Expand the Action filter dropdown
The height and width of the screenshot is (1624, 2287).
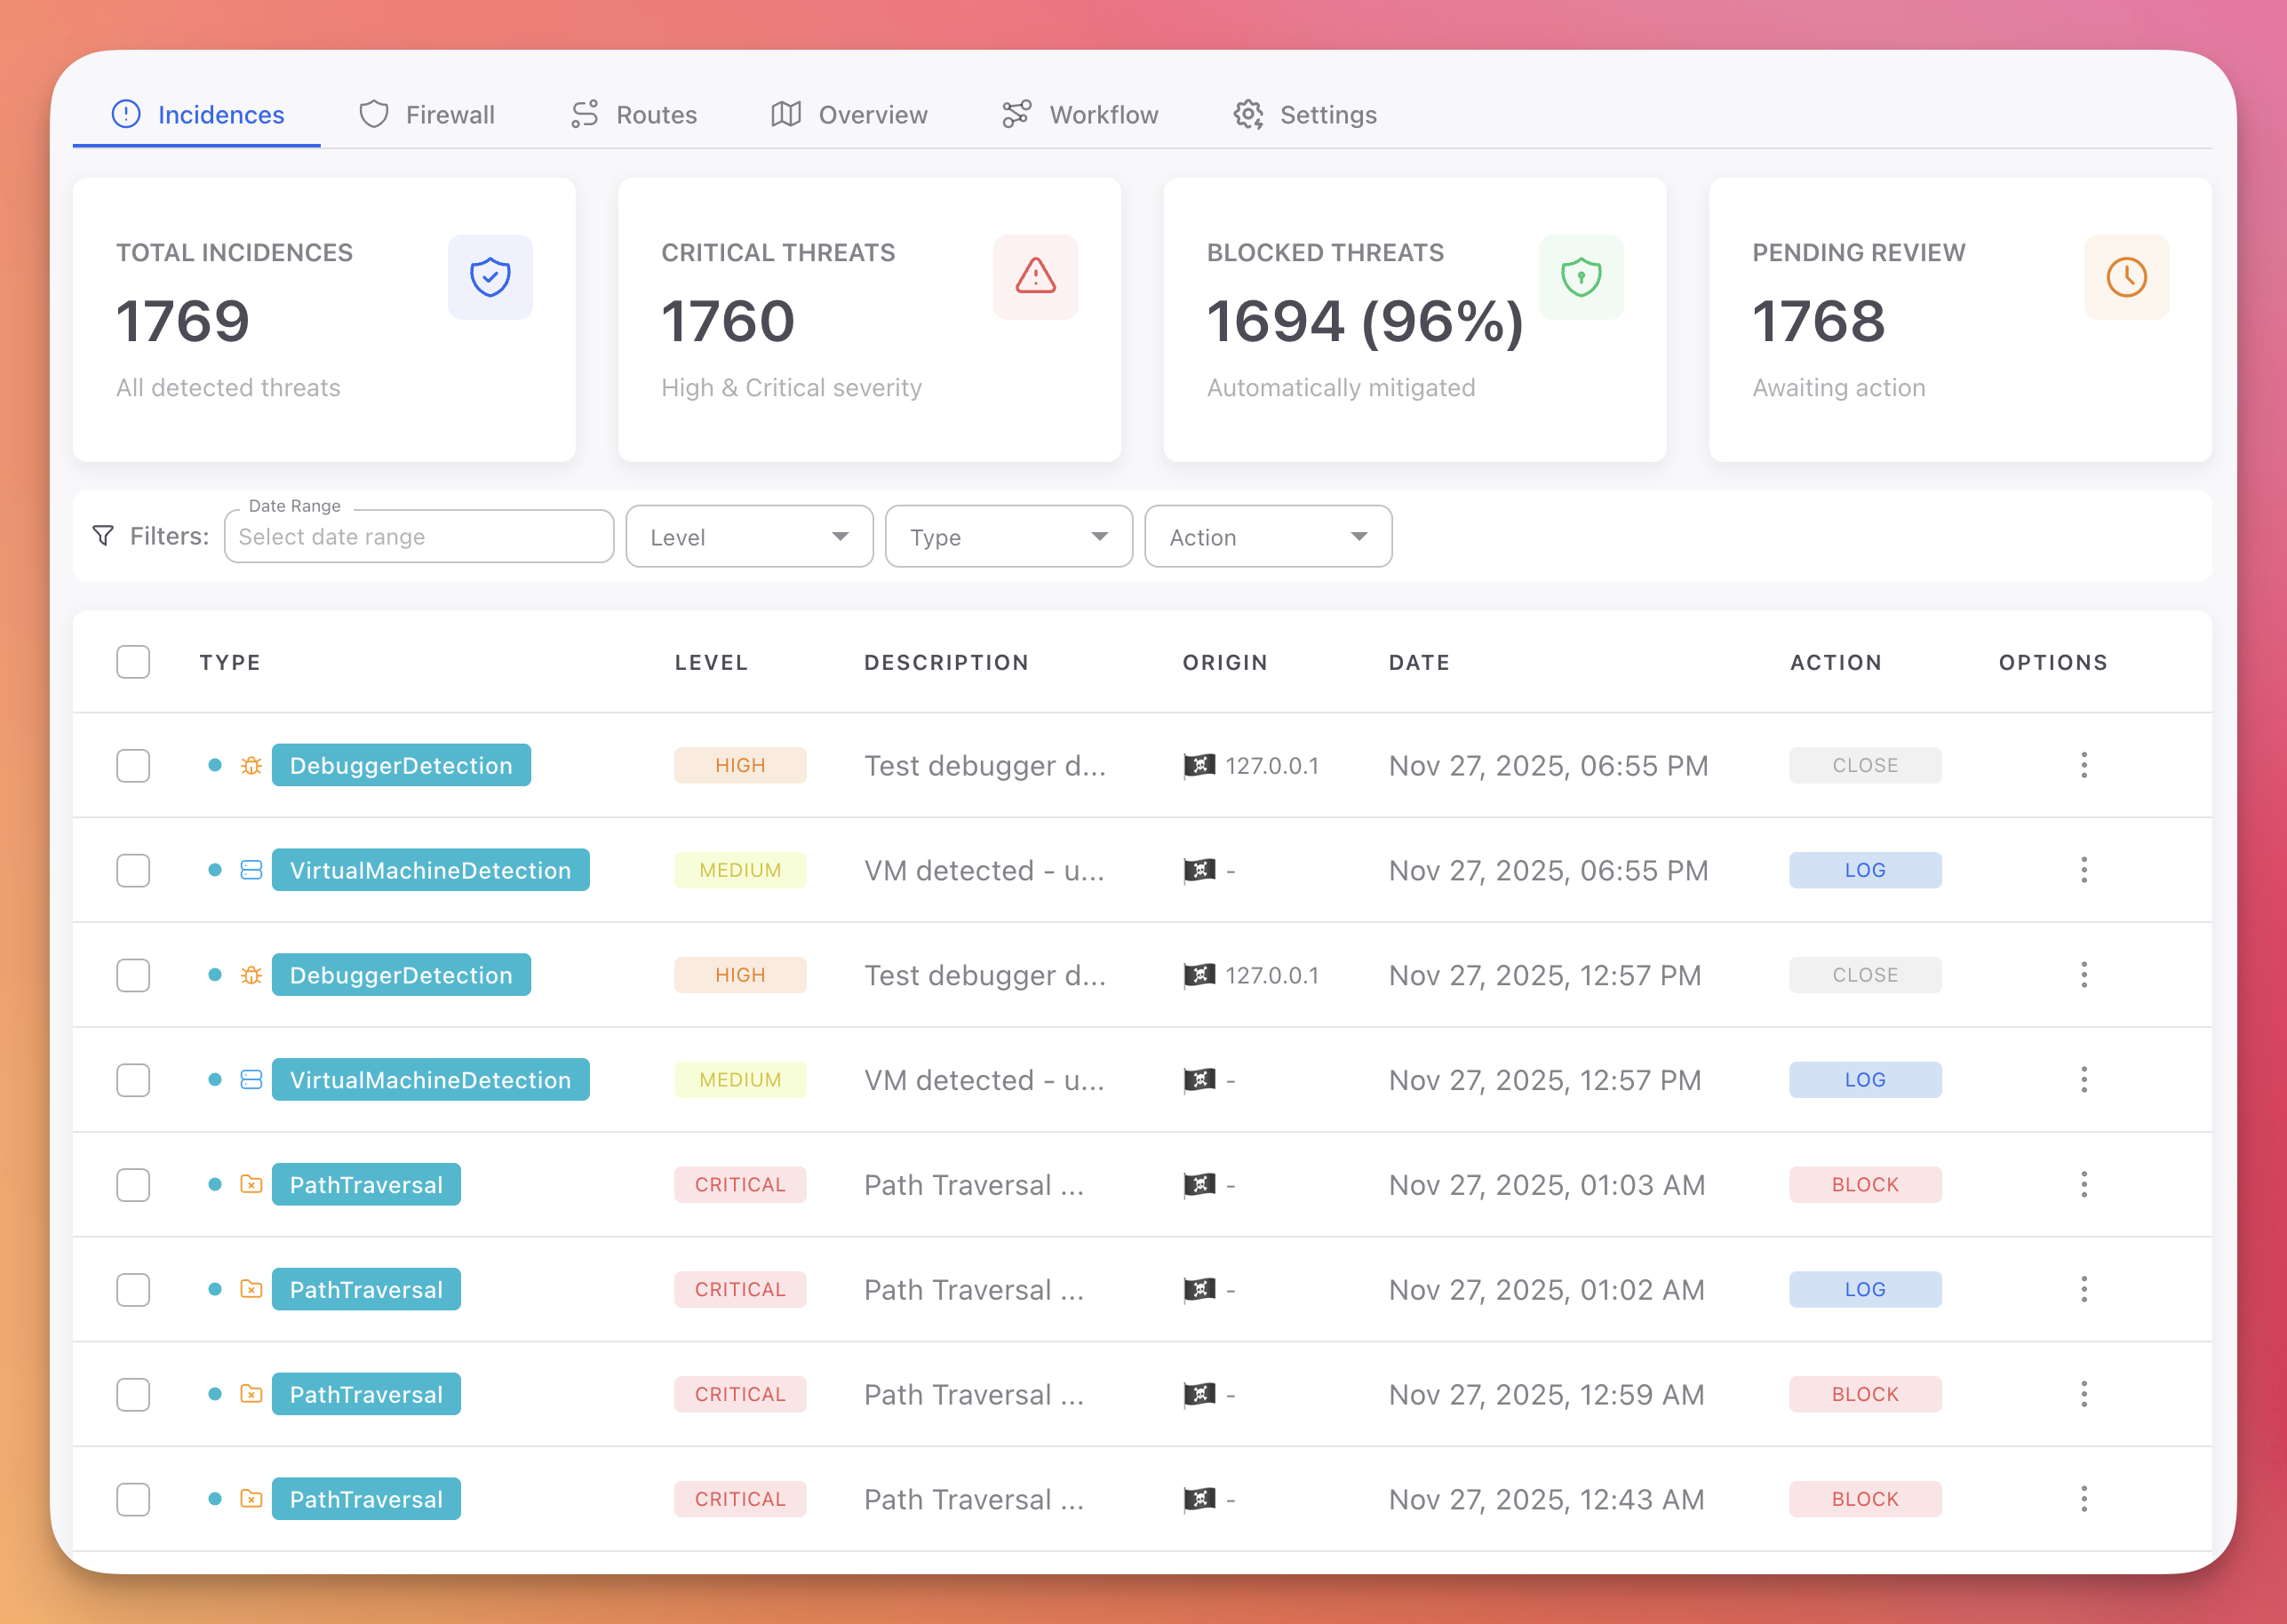coord(1267,536)
